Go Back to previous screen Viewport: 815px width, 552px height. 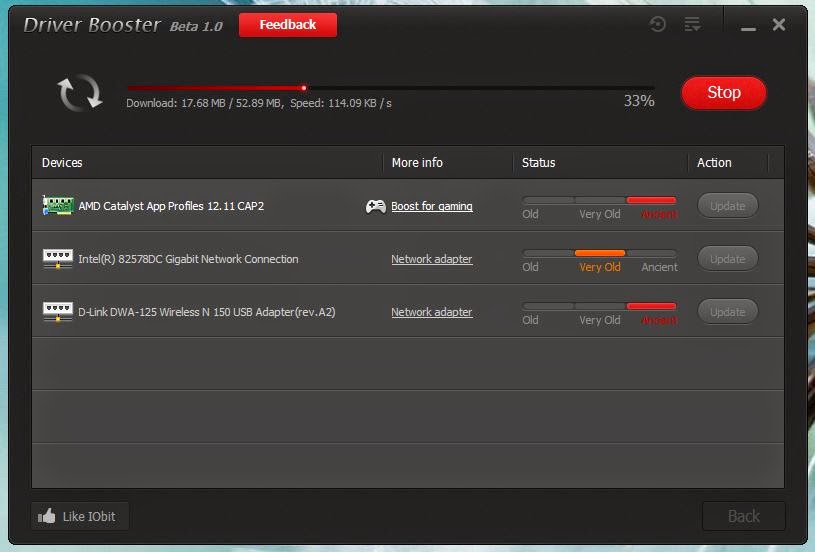(743, 516)
